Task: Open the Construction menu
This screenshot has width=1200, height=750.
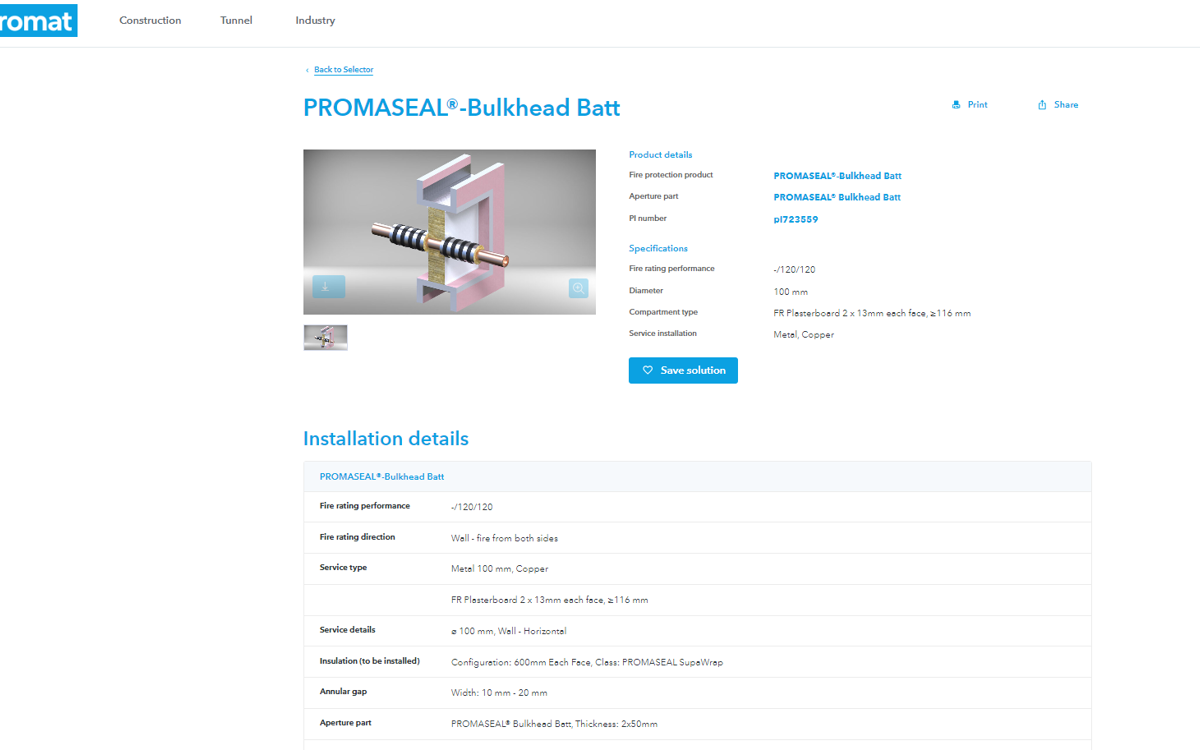Action: pyautogui.click(x=150, y=20)
